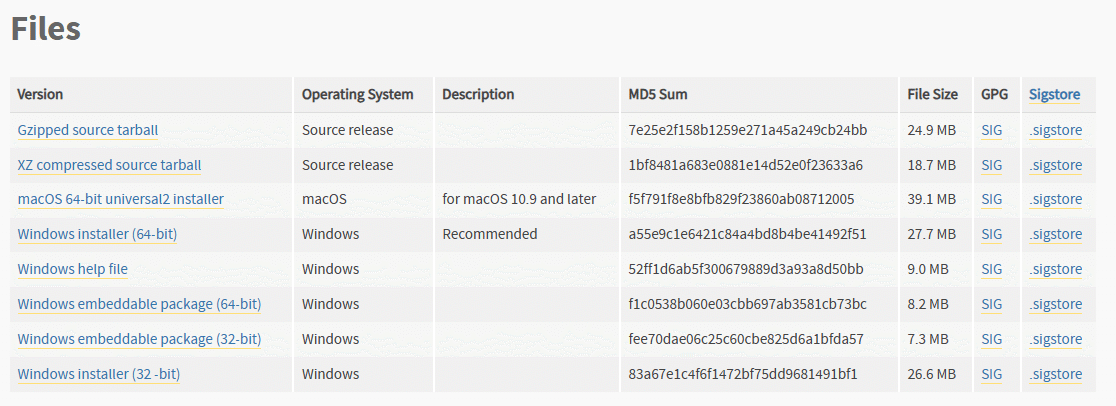Screen dimensions: 1116x406
Task: Click macOS 64-bit universal2 installer link
Action: [121, 199]
